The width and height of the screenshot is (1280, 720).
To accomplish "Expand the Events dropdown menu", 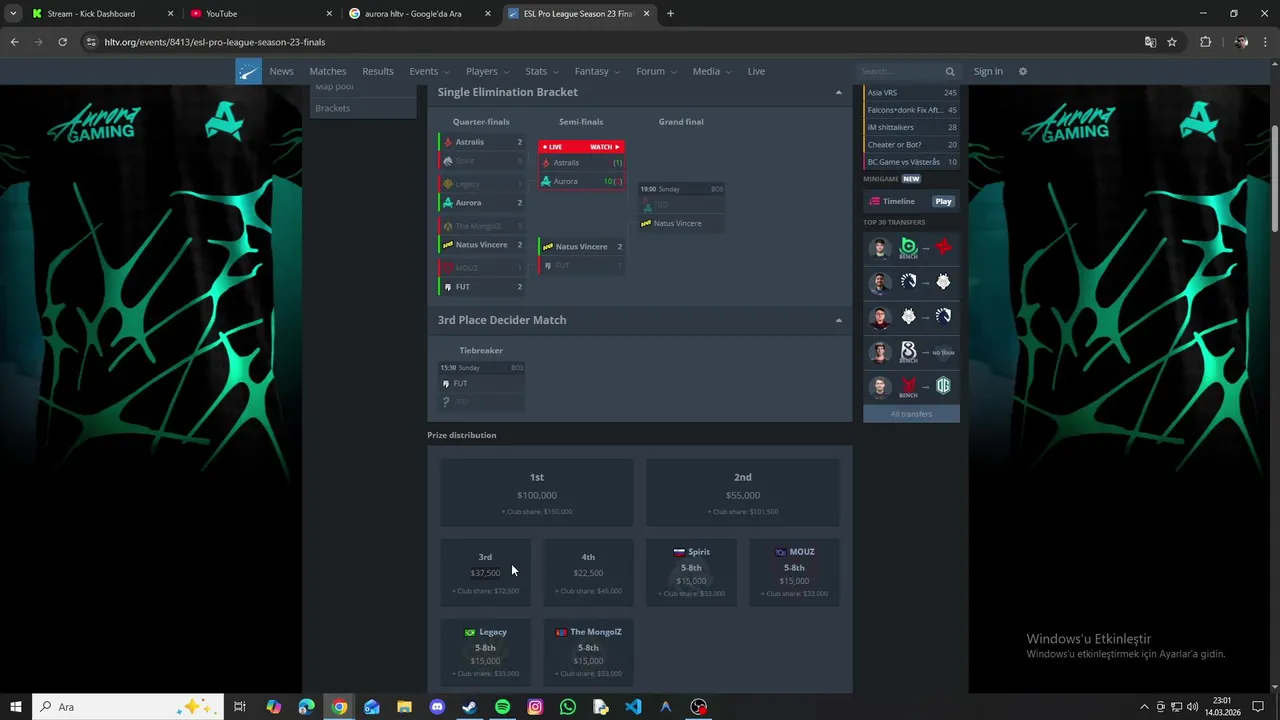I will [x=429, y=71].
